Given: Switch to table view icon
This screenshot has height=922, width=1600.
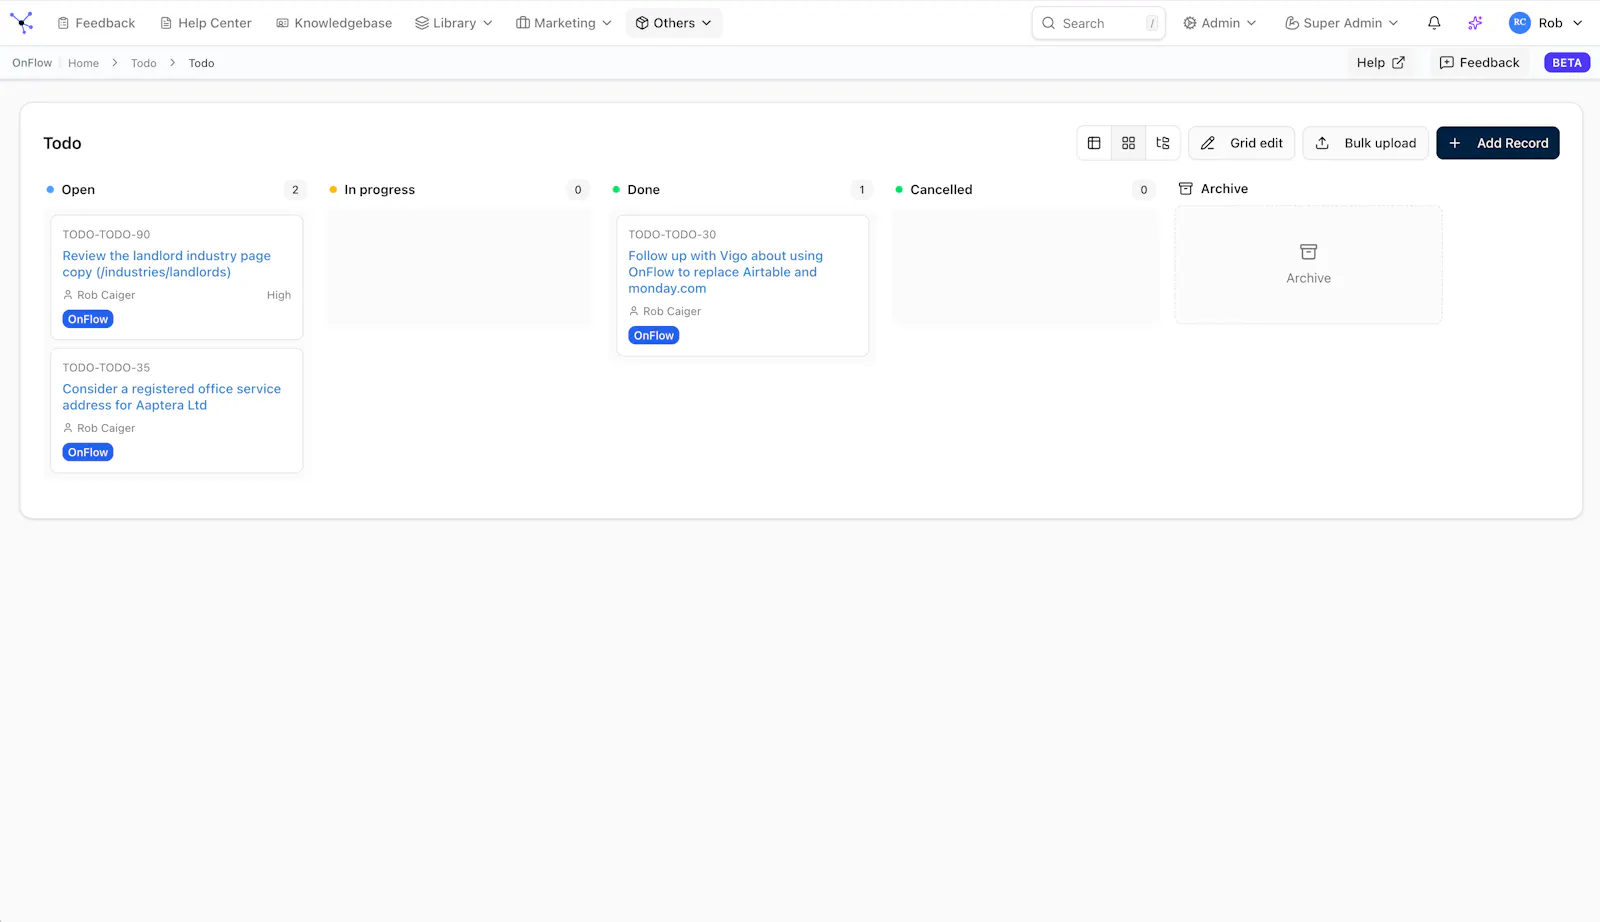Looking at the screenshot, I should tap(1094, 143).
